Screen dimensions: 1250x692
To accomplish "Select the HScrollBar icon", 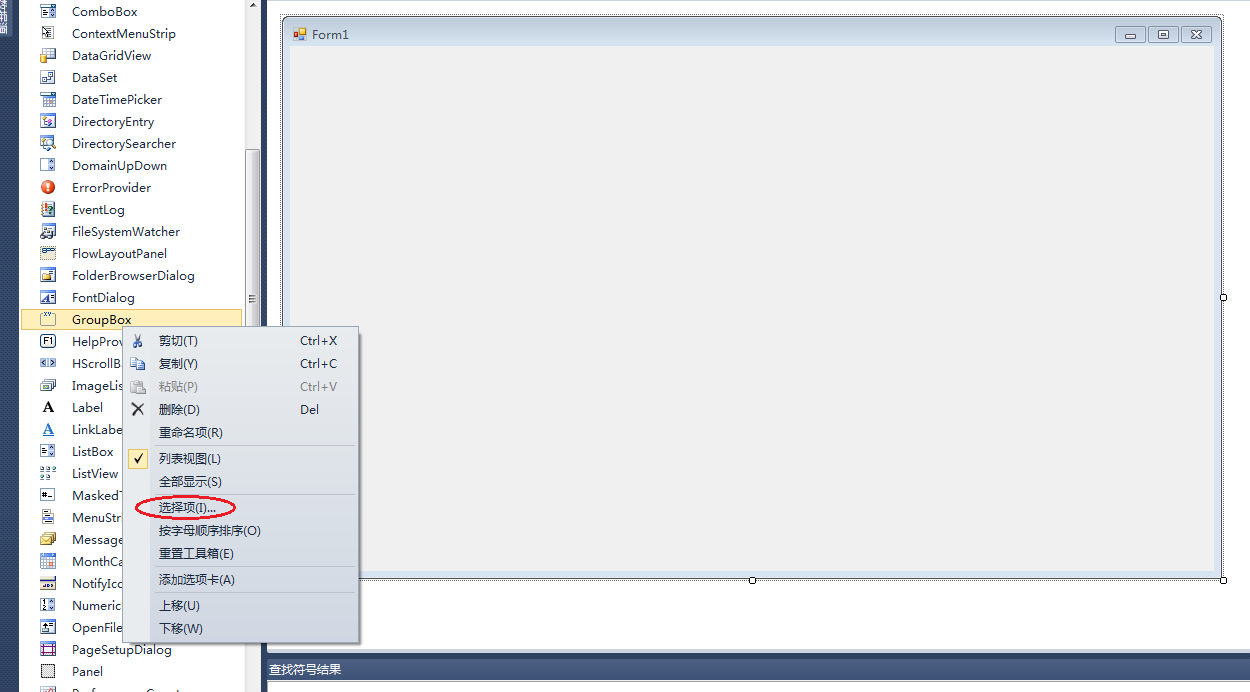I will click(48, 364).
